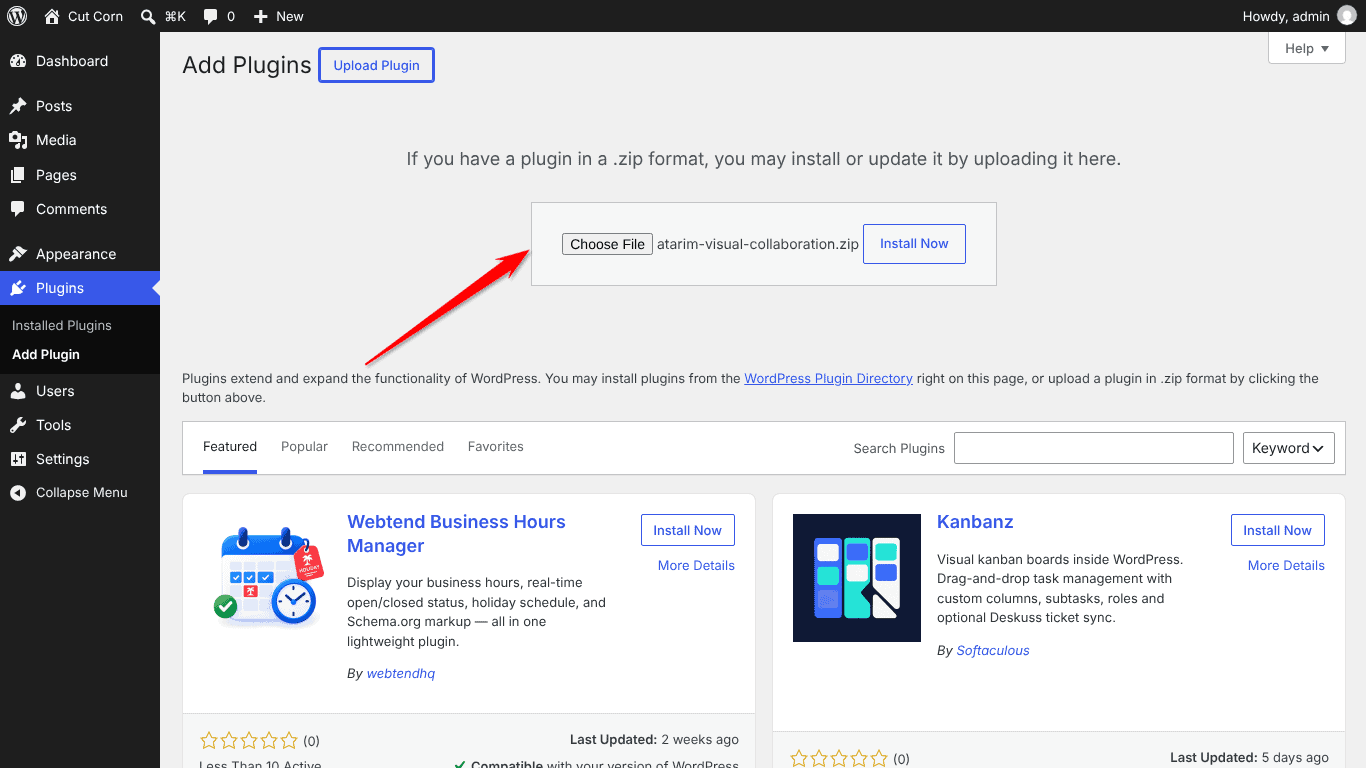The image size is (1366, 768).
Task: Switch to the Favorites tab
Action: click(x=496, y=447)
